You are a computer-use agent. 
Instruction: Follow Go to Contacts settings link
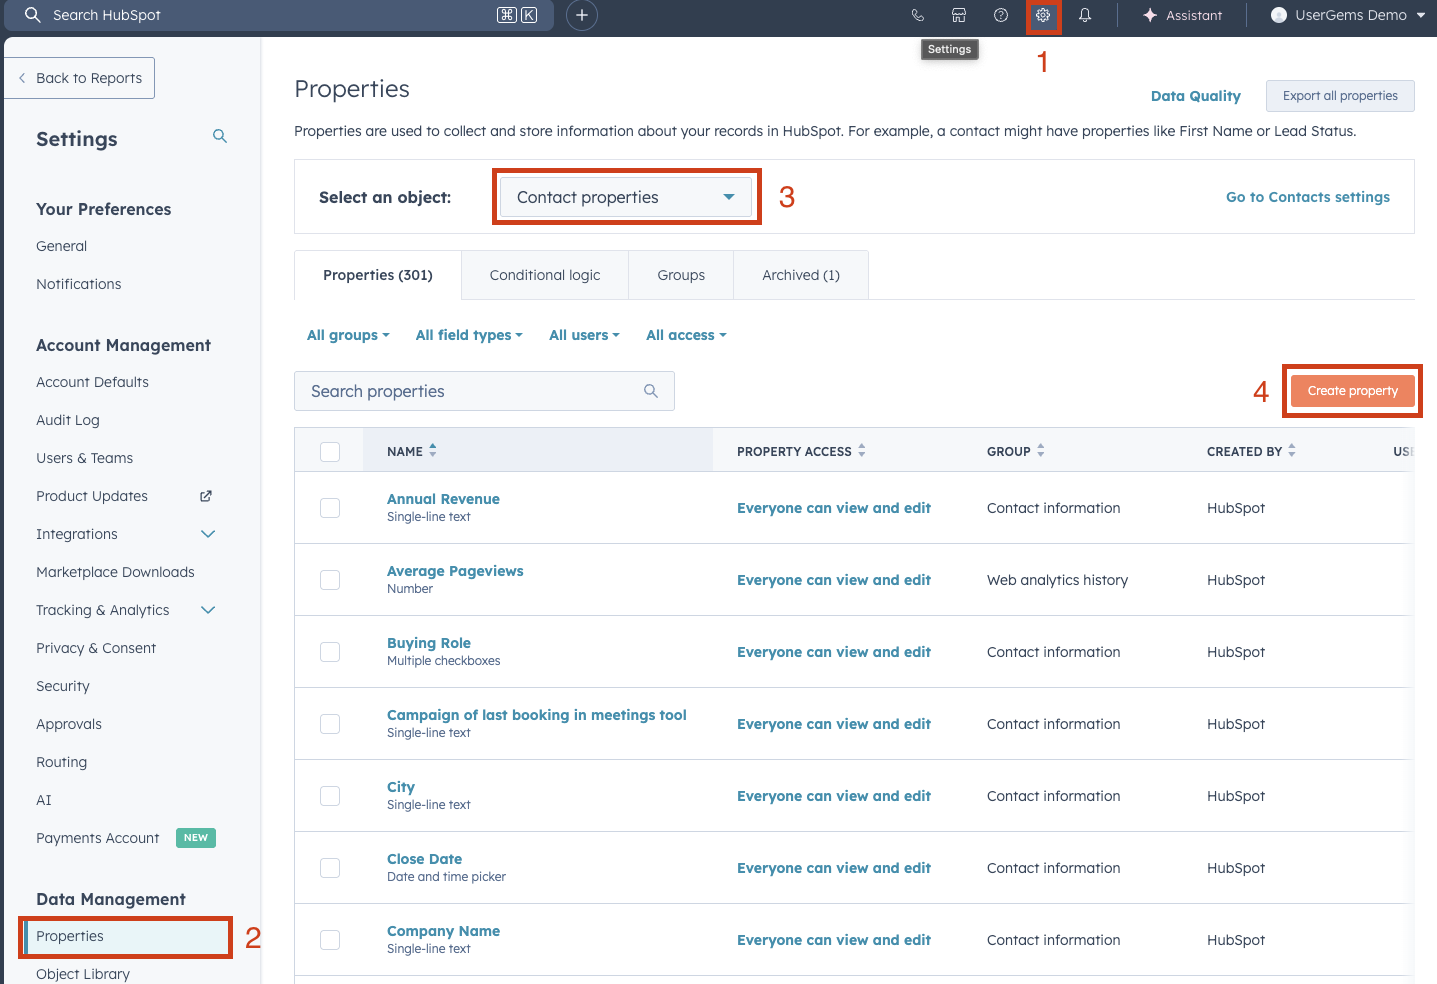[1307, 197]
